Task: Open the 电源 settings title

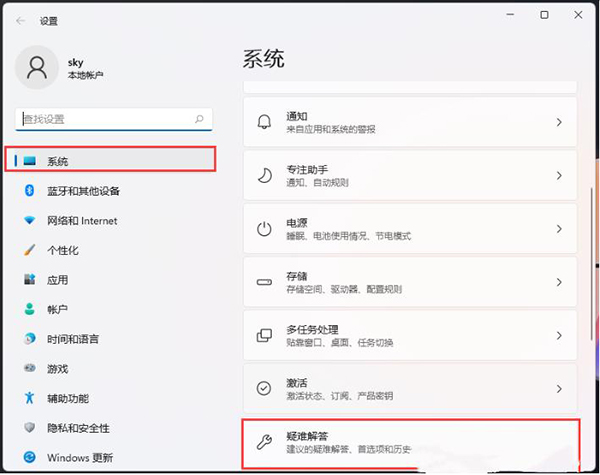Action: pyautogui.click(x=297, y=222)
